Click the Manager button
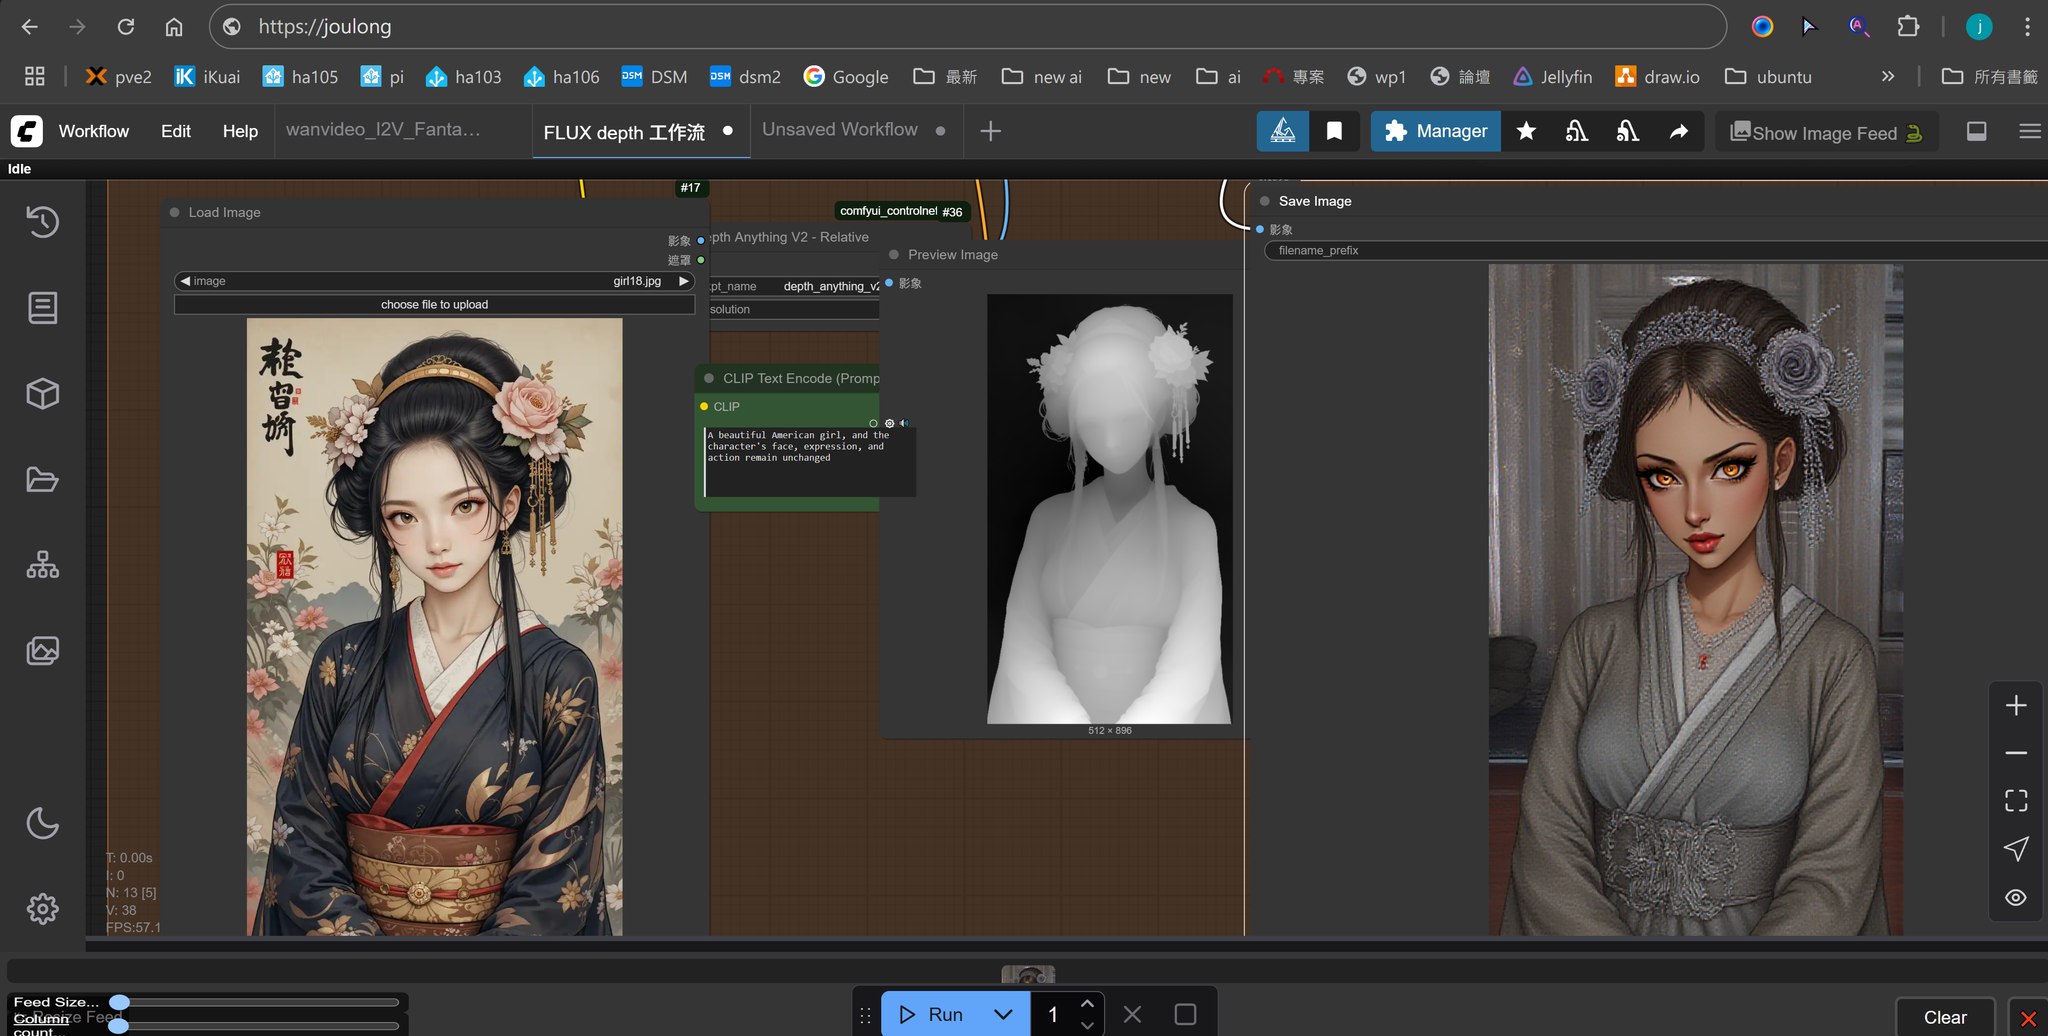Screen dimensions: 2048x1036 pos(1436,131)
